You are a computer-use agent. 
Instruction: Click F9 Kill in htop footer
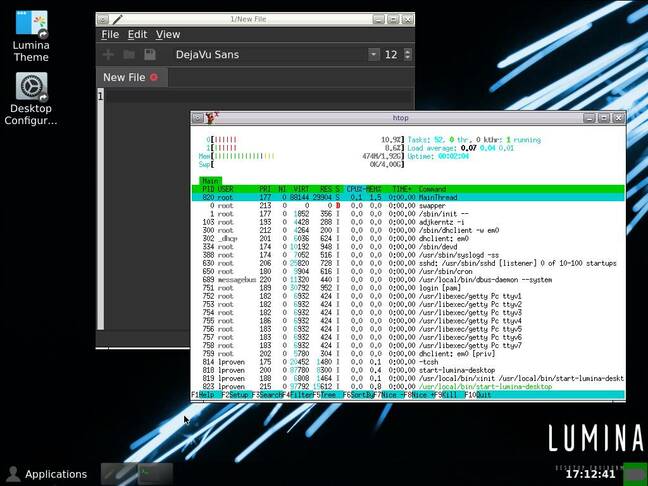[x=448, y=395]
